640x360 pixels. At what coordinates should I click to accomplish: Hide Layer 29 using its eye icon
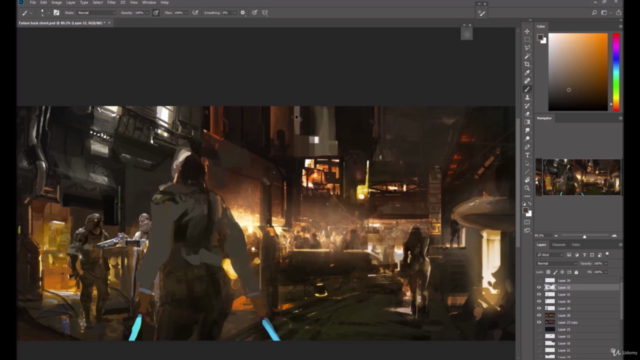coord(539,308)
